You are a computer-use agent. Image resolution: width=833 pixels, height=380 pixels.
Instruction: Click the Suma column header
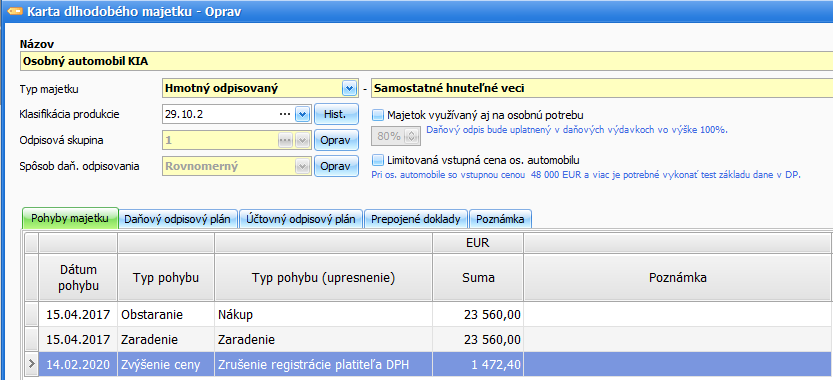point(478,277)
